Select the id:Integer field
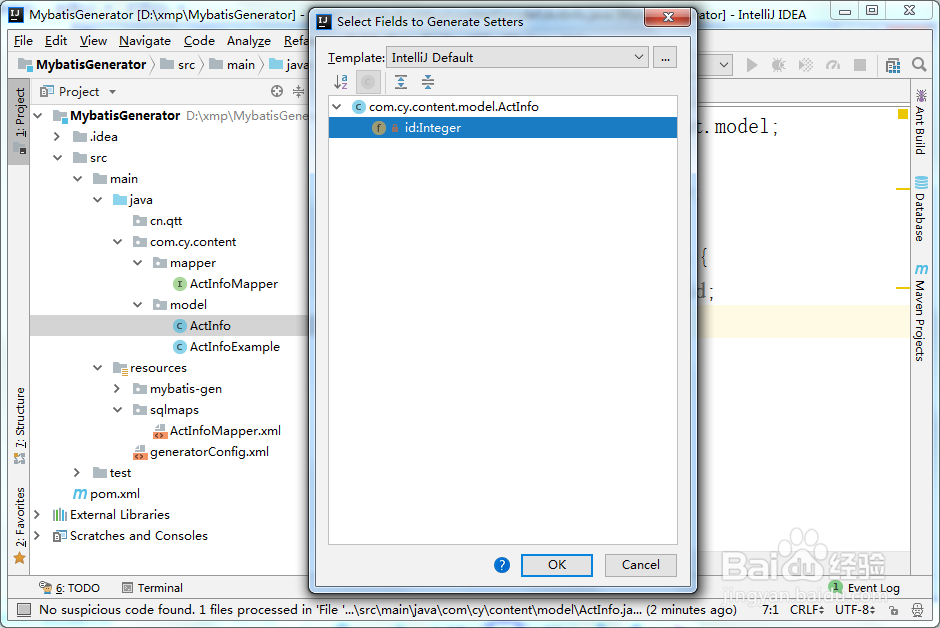This screenshot has width=940, height=628. pos(502,128)
